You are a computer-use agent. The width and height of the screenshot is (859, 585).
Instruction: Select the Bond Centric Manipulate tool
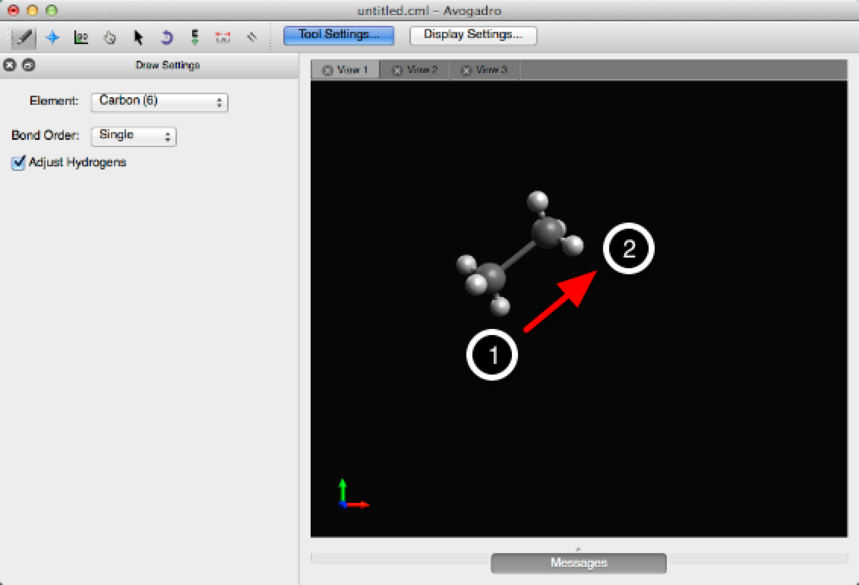pyautogui.click(x=81, y=37)
